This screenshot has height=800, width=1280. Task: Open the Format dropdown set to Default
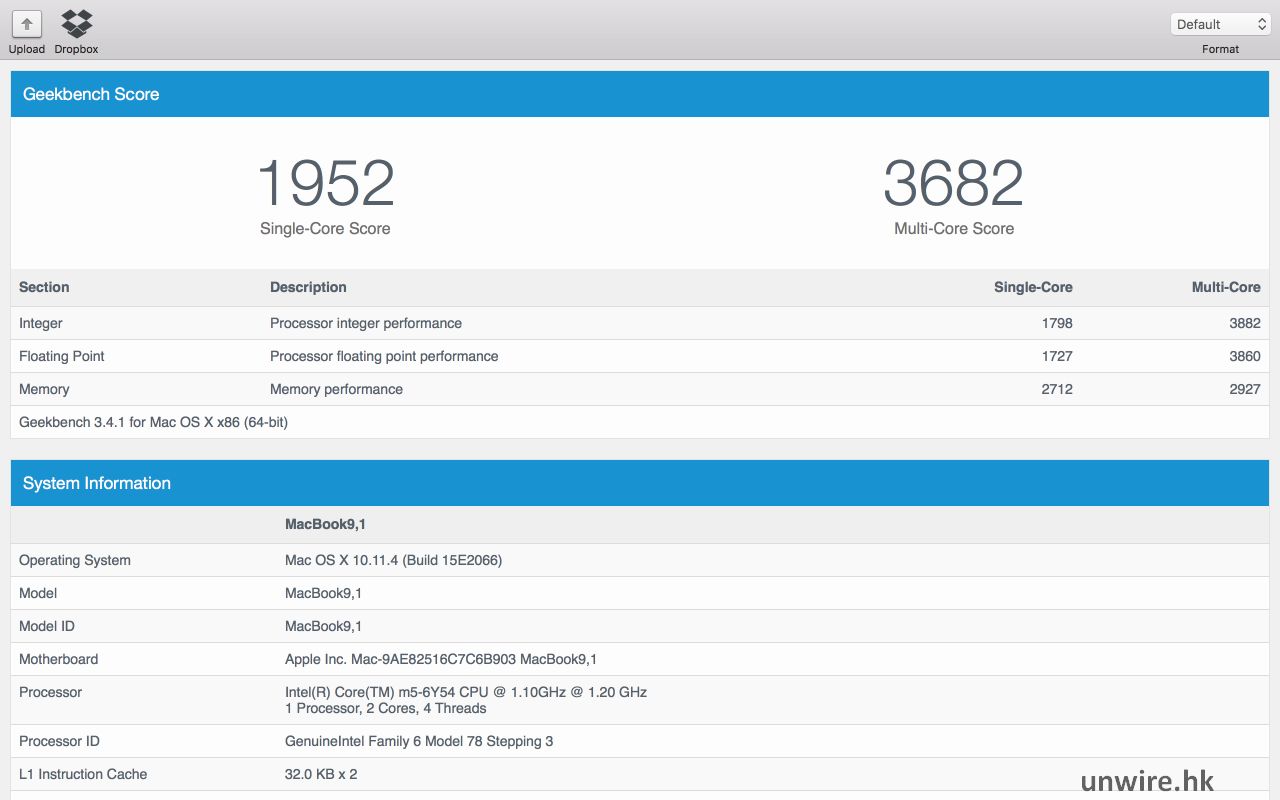tap(1220, 24)
